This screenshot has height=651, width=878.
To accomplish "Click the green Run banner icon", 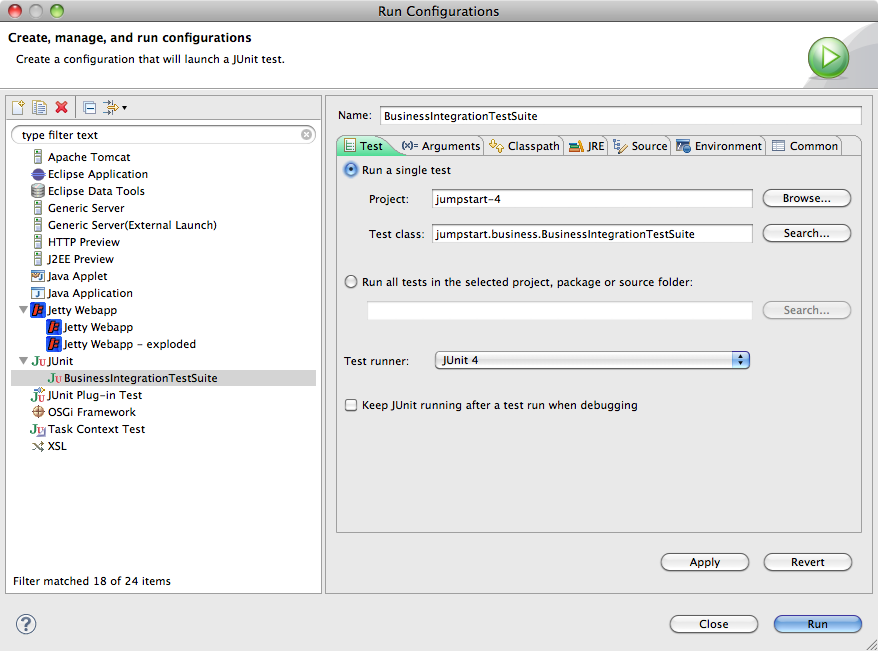I will [x=828, y=58].
